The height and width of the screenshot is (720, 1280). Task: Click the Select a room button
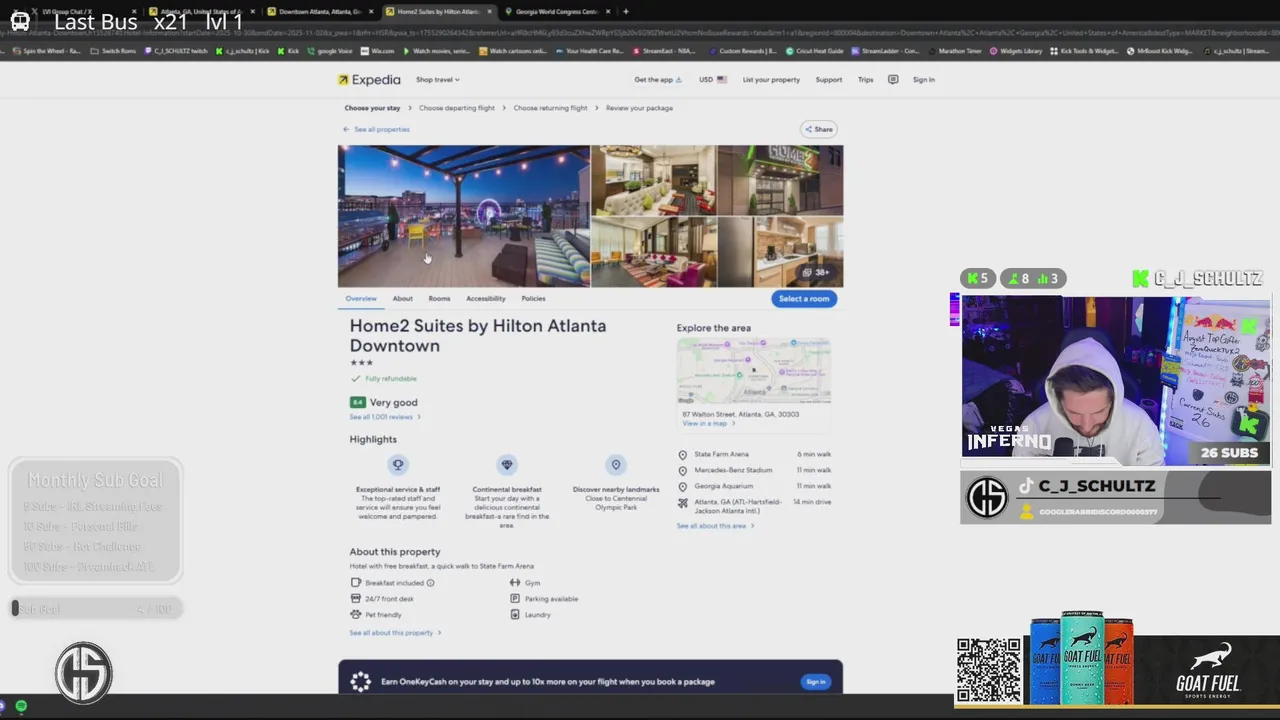pyautogui.click(x=804, y=298)
